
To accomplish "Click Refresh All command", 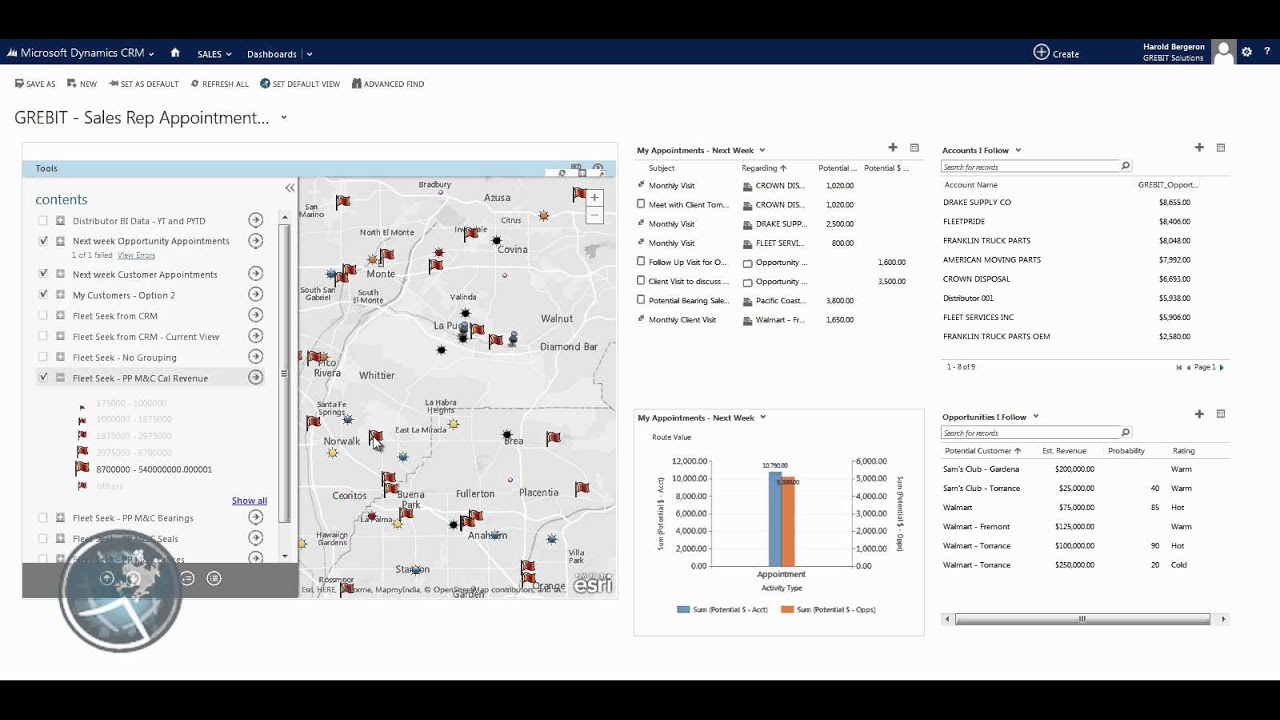I will [x=219, y=84].
